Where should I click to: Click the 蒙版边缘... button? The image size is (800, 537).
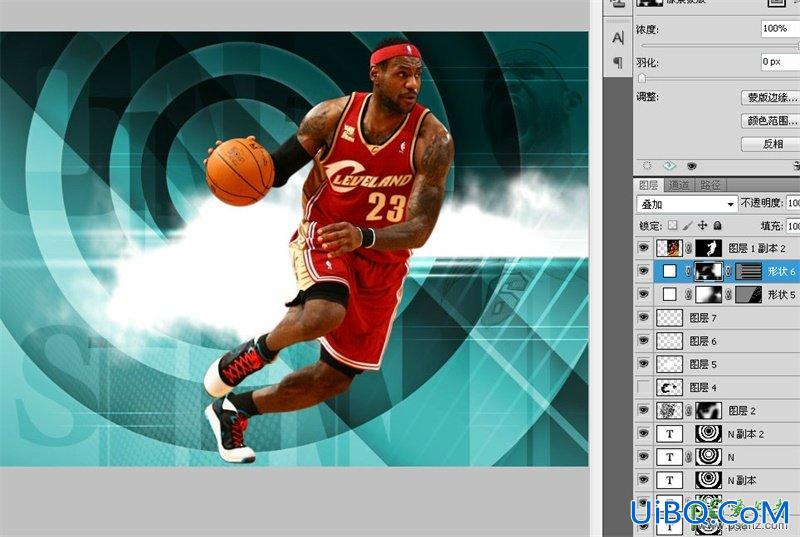click(x=770, y=97)
